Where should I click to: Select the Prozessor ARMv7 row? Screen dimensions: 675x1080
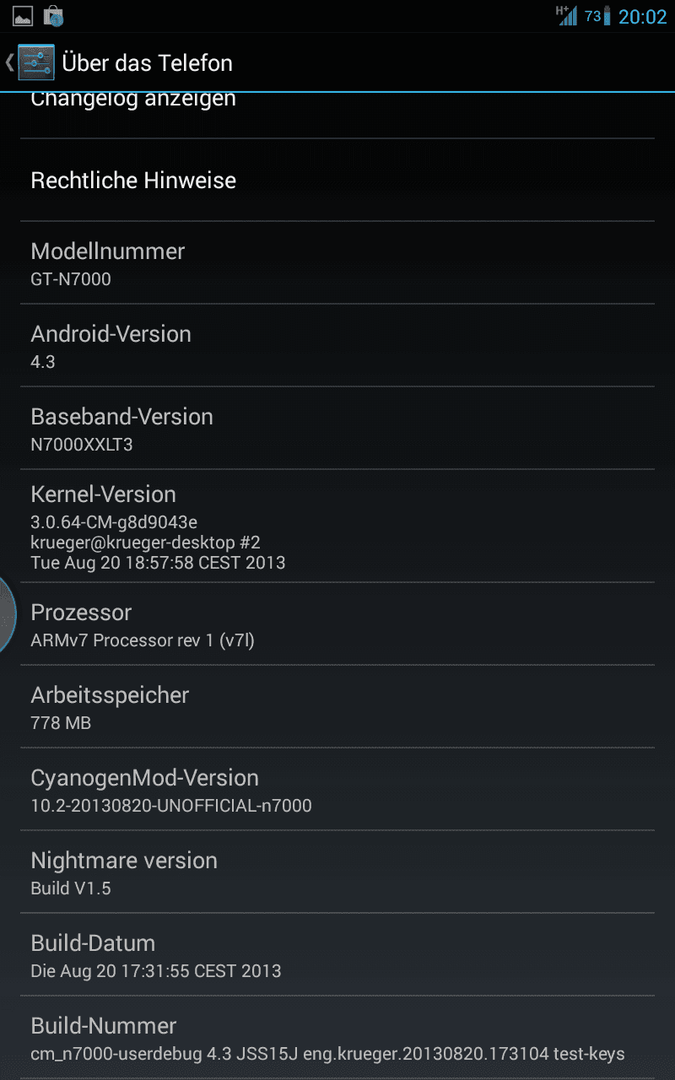click(x=338, y=623)
